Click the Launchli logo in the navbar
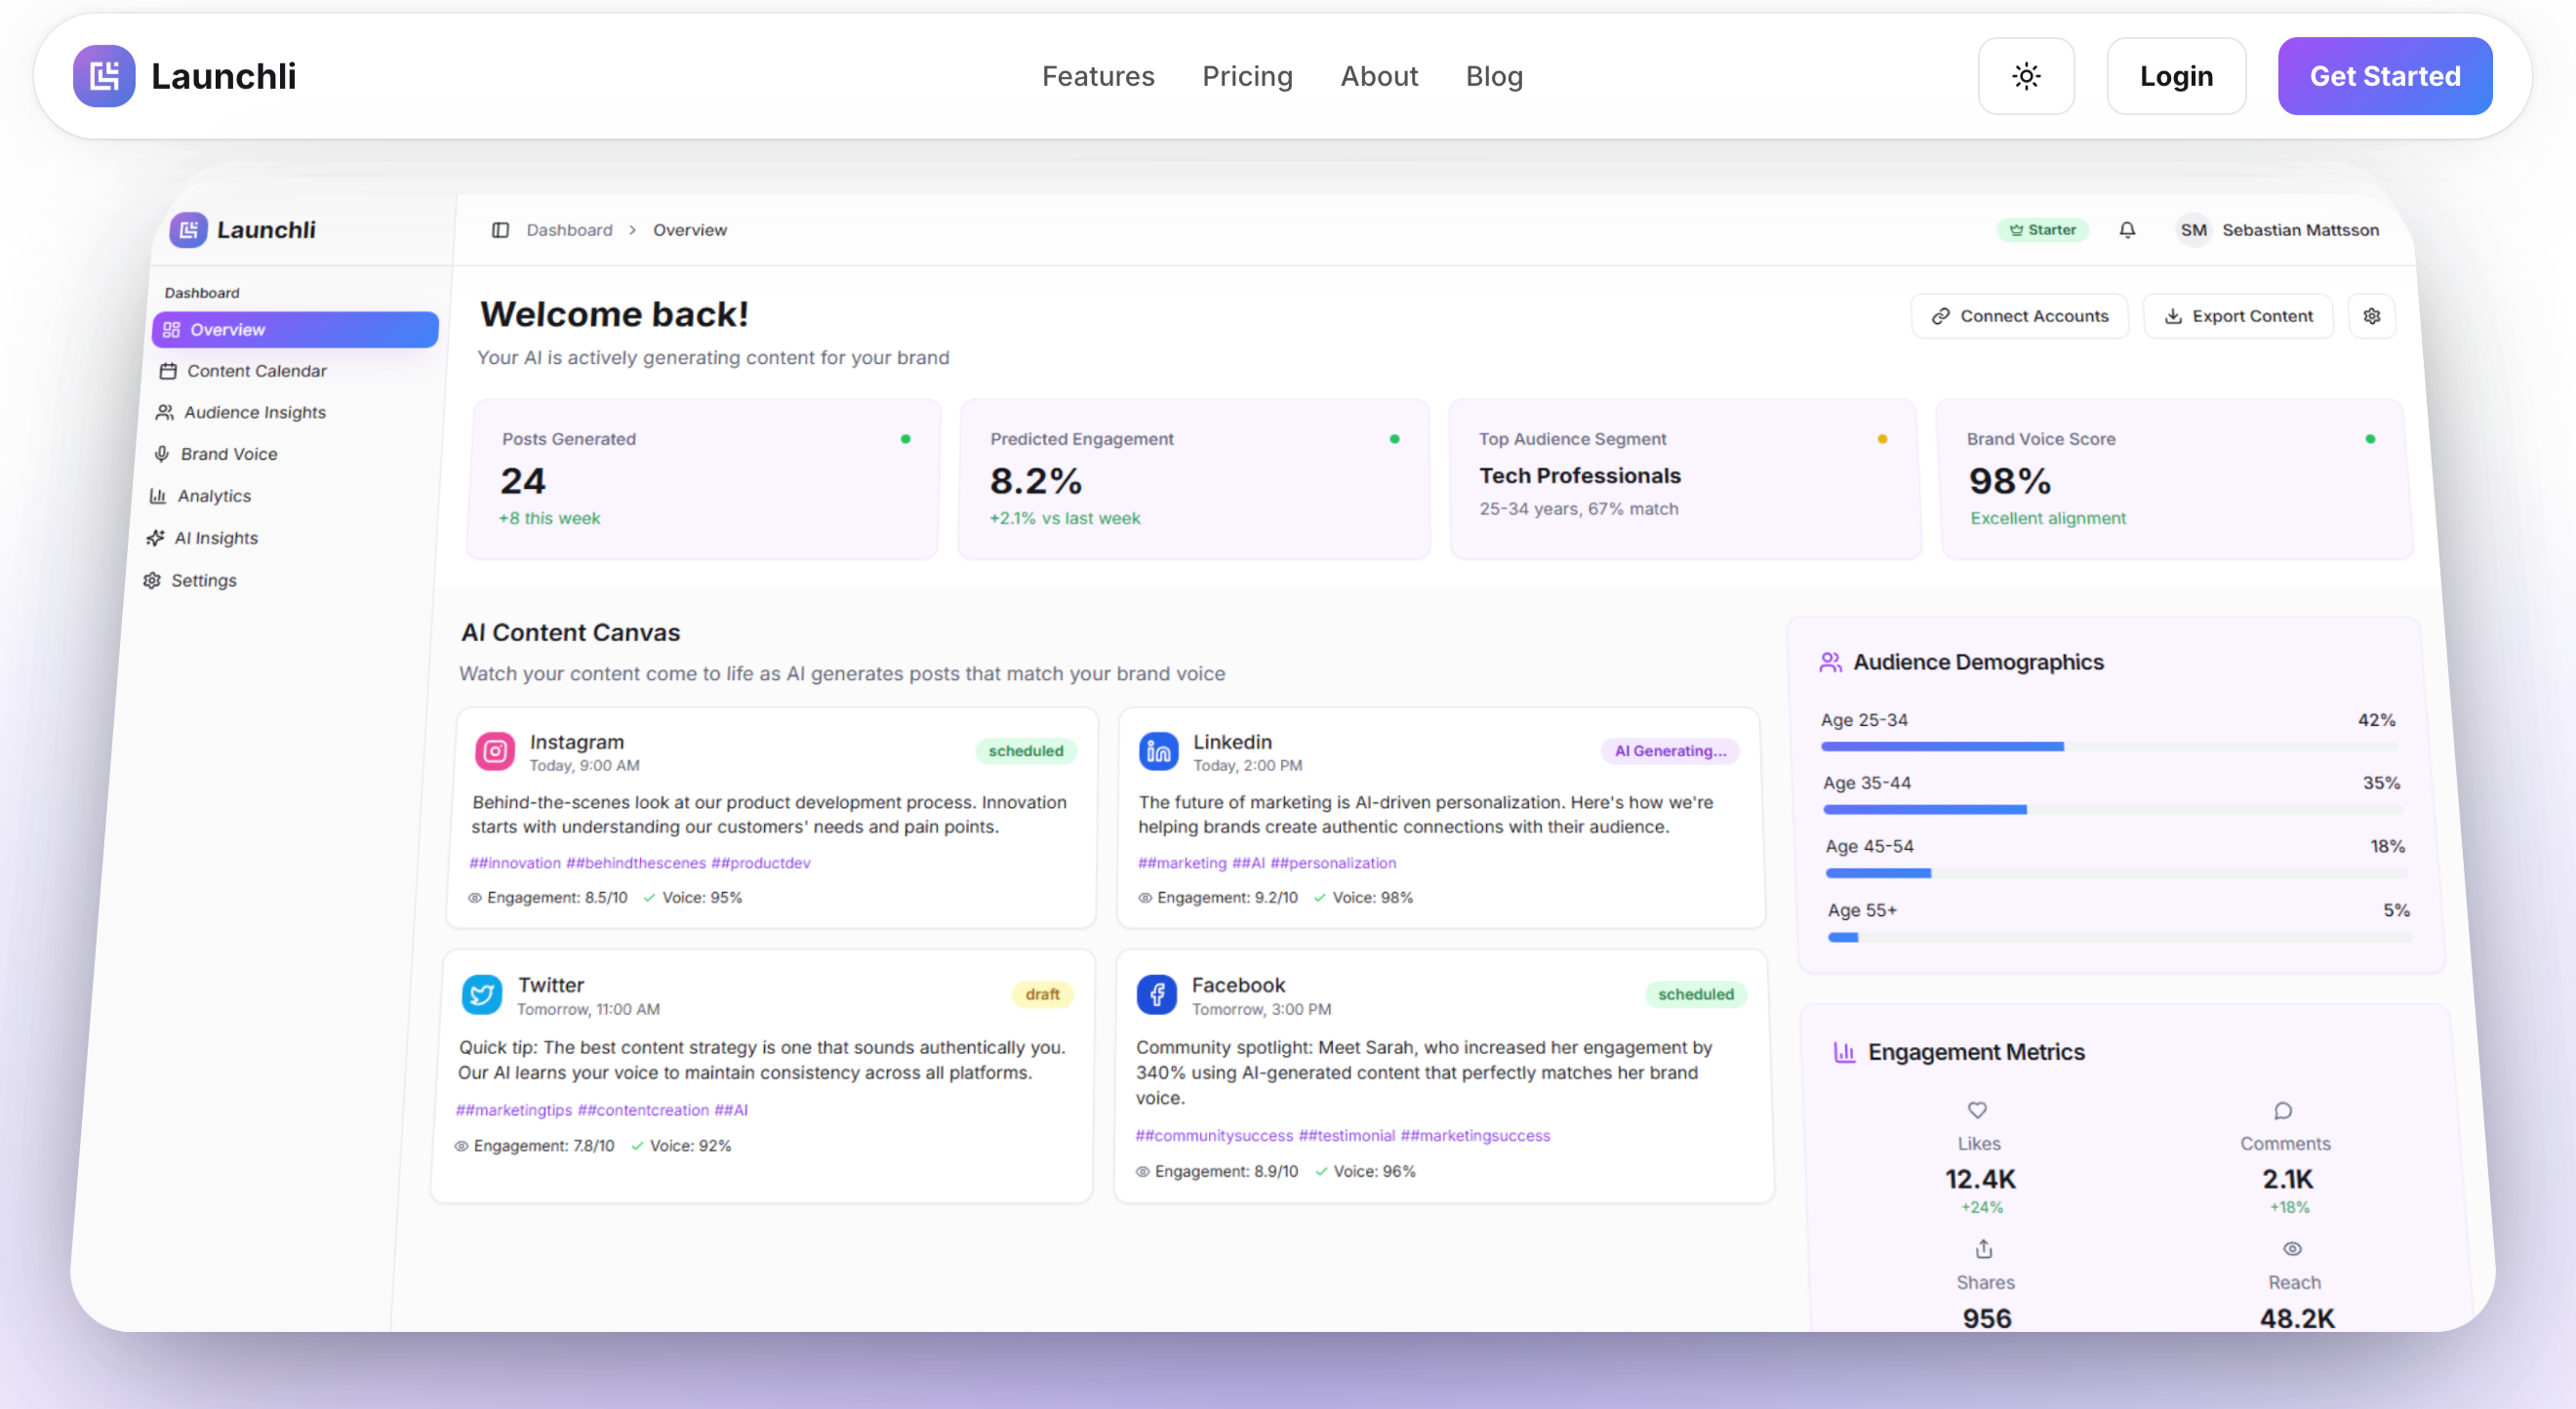Viewport: 2576px width, 1409px height. pyautogui.click(x=104, y=76)
